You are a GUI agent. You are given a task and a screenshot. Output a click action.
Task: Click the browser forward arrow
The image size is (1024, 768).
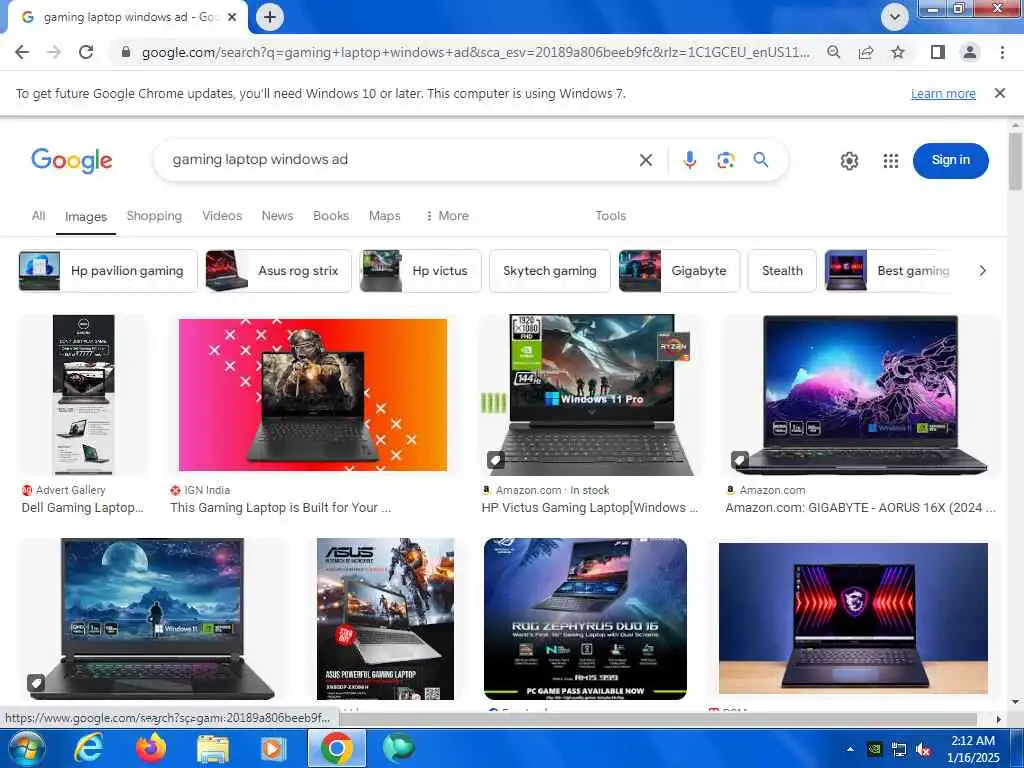click(54, 52)
